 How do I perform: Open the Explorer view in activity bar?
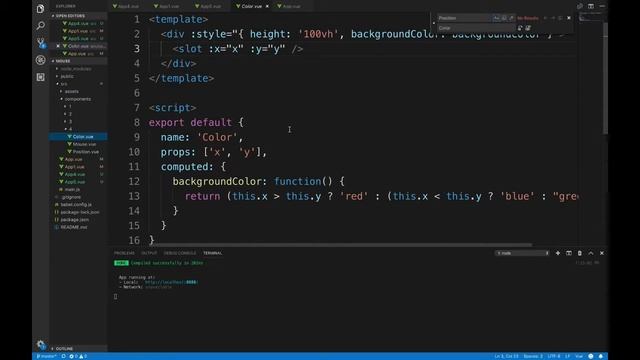pyautogui.click(x=40, y=9)
